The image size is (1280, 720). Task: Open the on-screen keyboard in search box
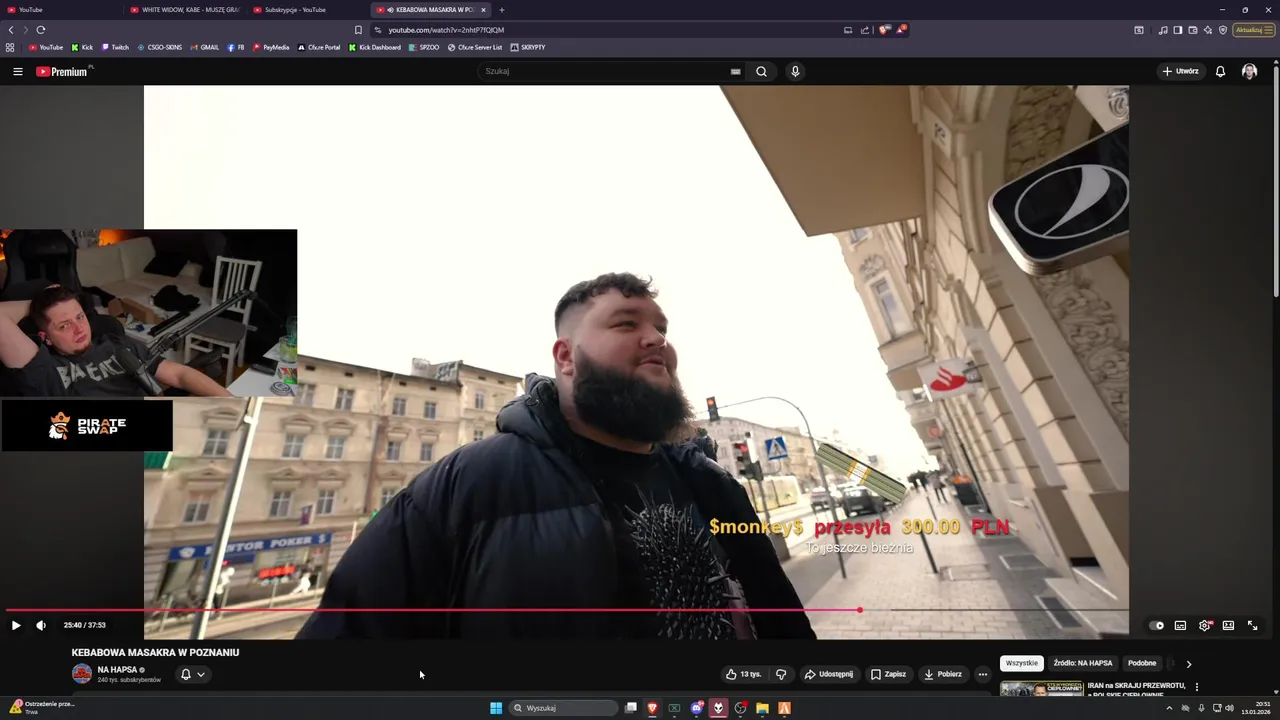(x=736, y=71)
